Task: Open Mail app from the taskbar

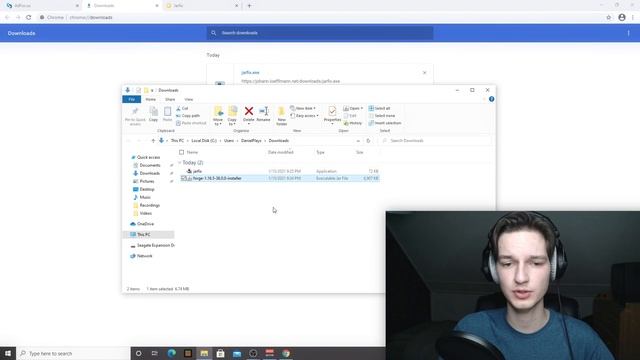Action: 237,353
